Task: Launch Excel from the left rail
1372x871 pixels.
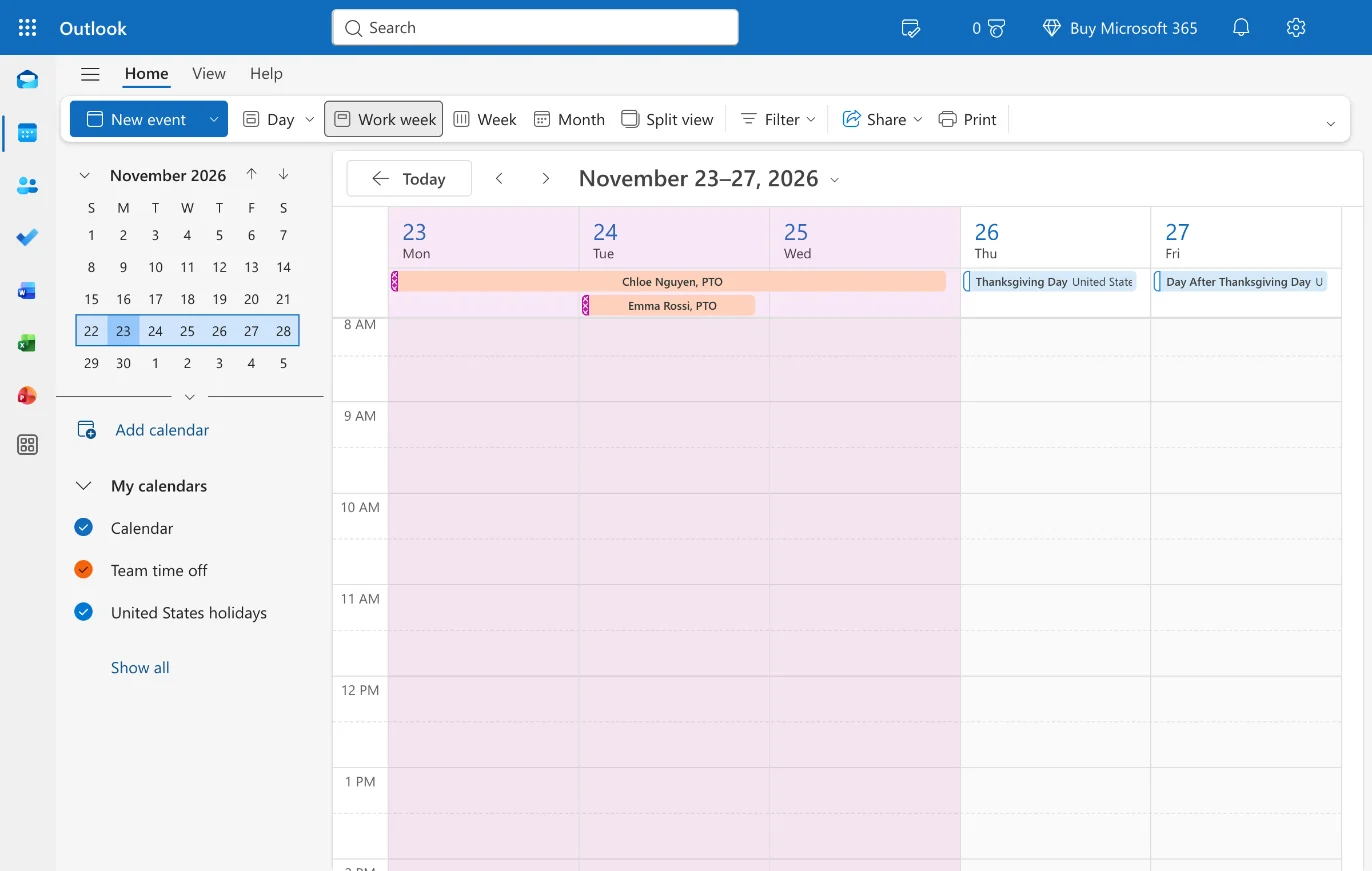Action: [x=28, y=343]
